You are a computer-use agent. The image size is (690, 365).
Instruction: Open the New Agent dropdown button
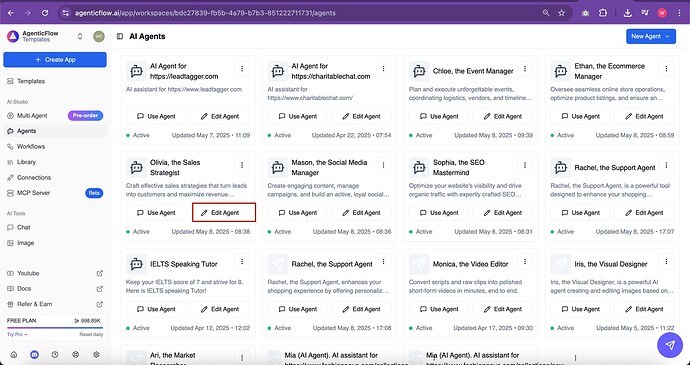tap(651, 37)
